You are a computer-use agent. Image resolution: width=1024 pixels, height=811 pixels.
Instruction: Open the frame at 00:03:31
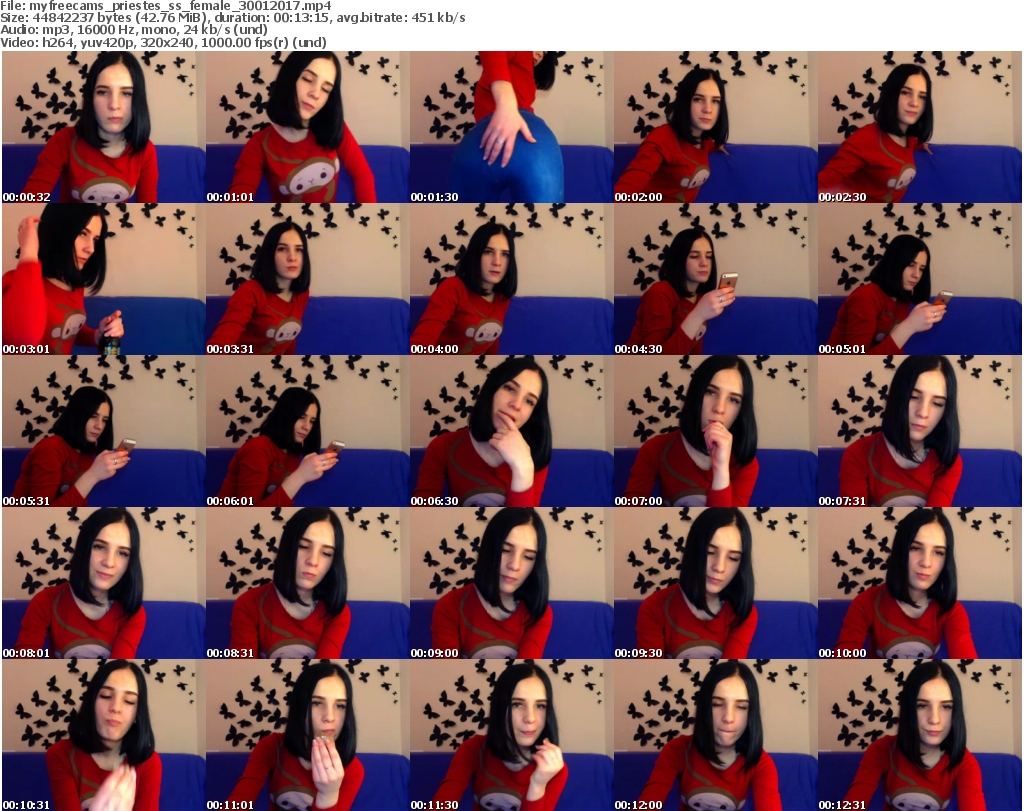point(308,279)
